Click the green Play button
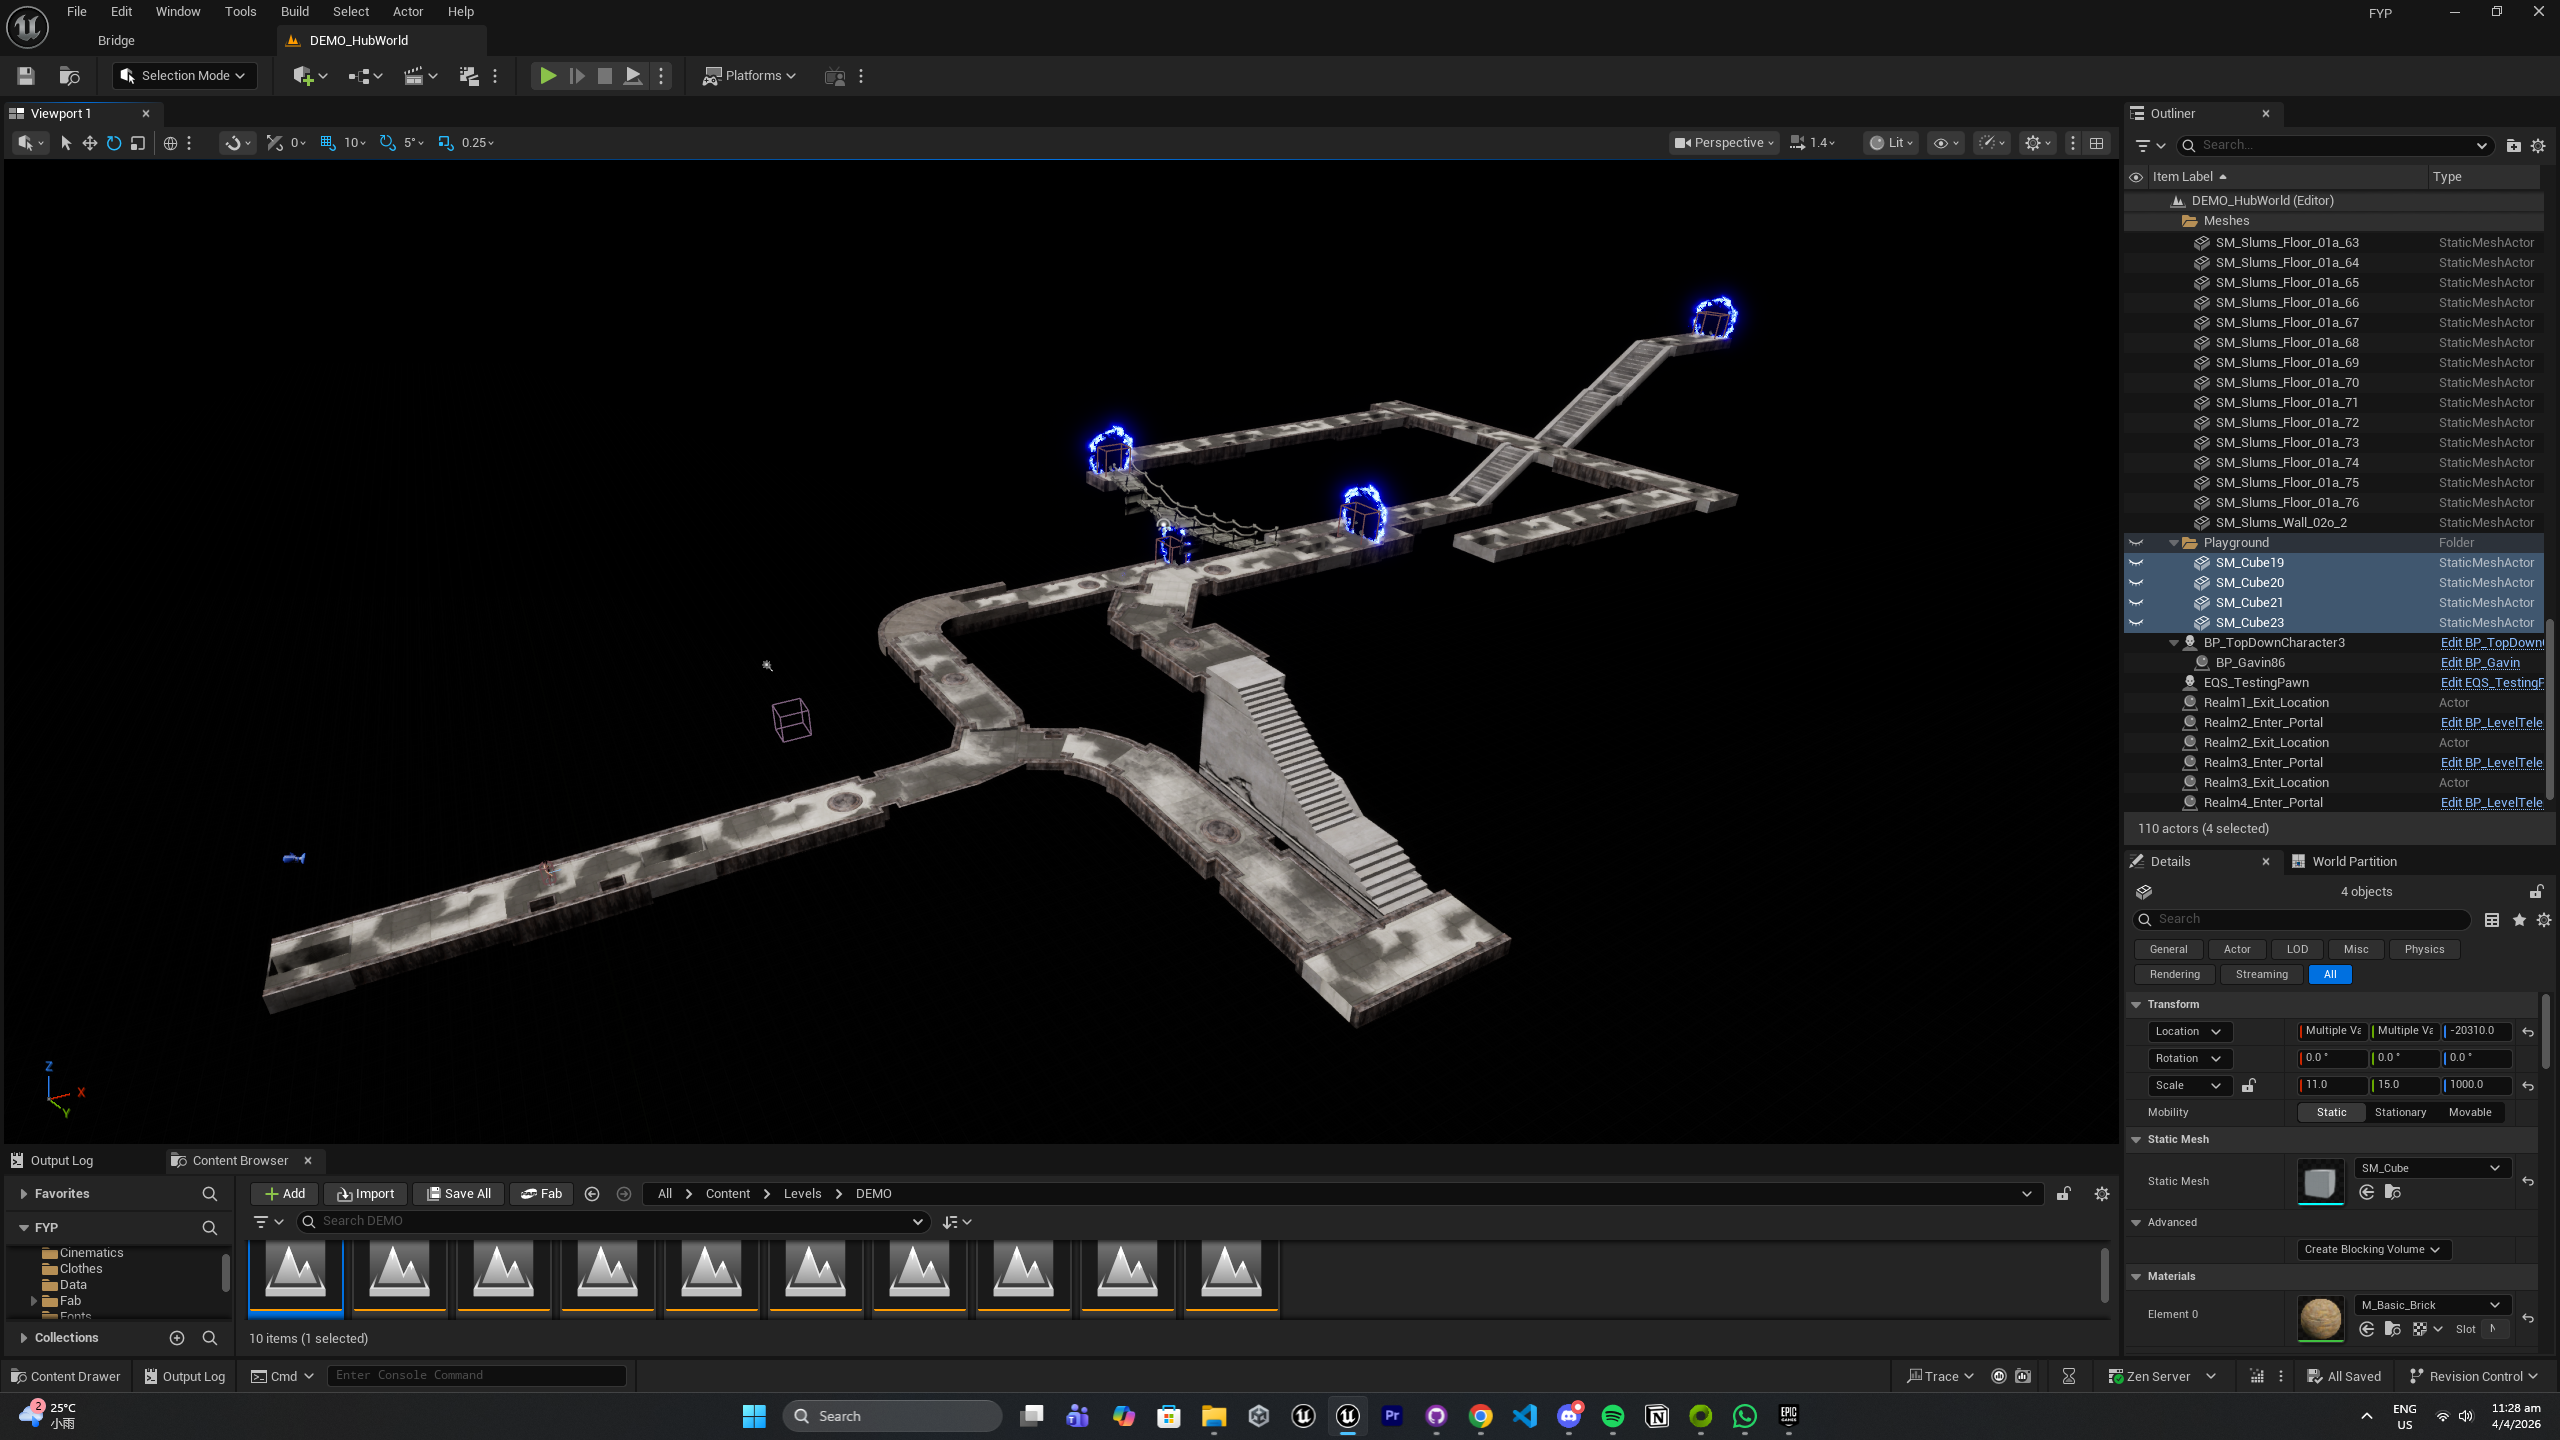 click(547, 75)
